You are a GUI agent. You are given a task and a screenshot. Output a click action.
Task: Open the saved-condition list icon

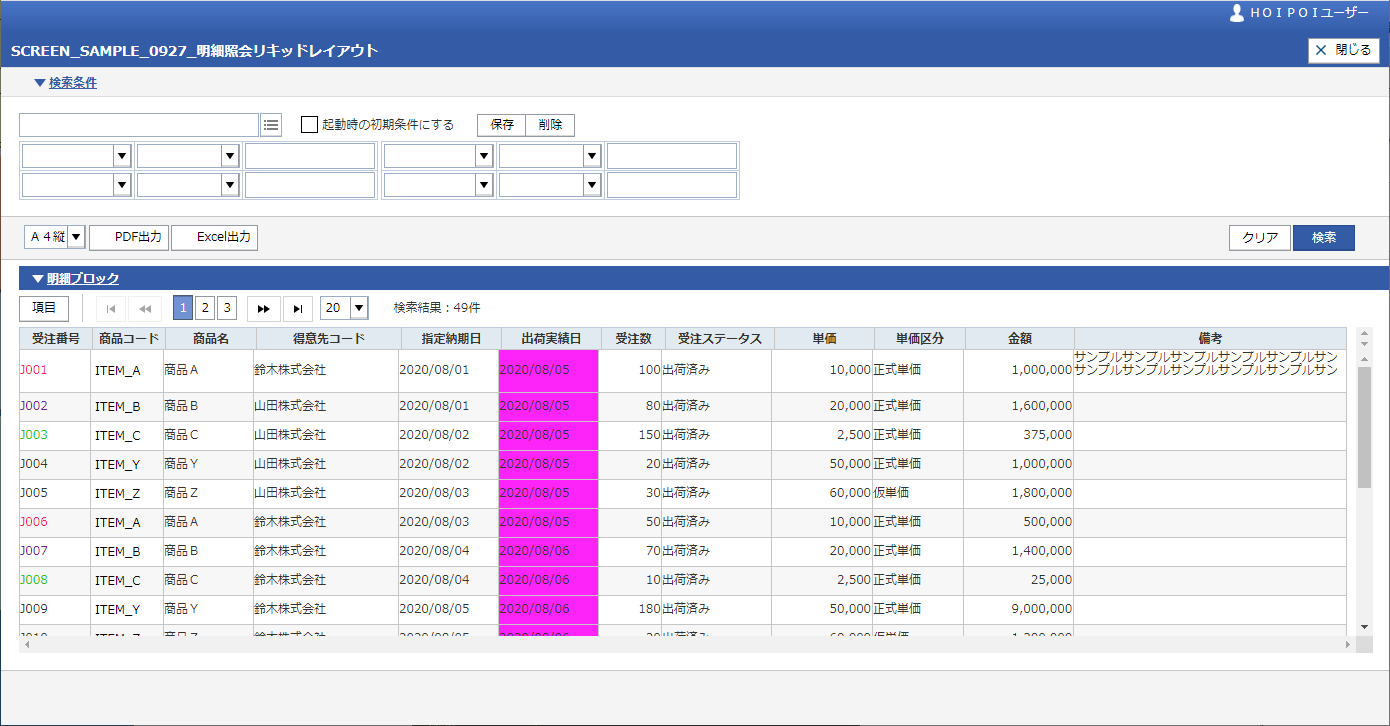point(271,125)
